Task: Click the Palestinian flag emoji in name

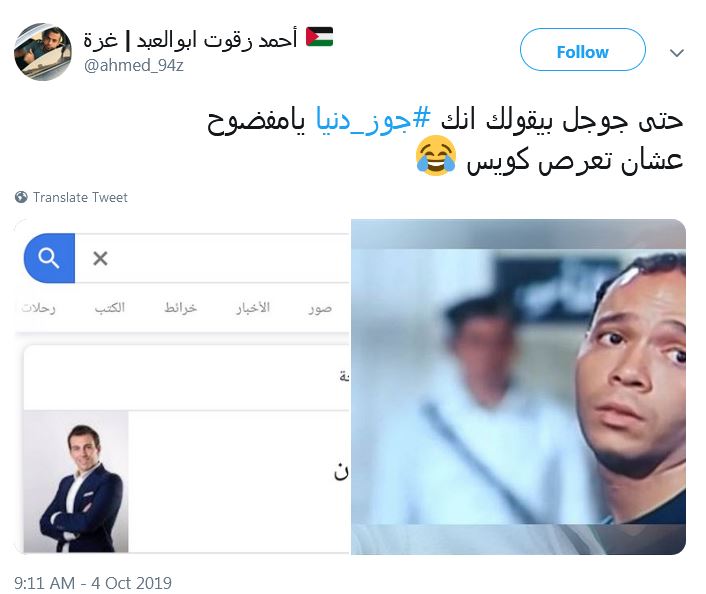Action: (x=319, y=37)
